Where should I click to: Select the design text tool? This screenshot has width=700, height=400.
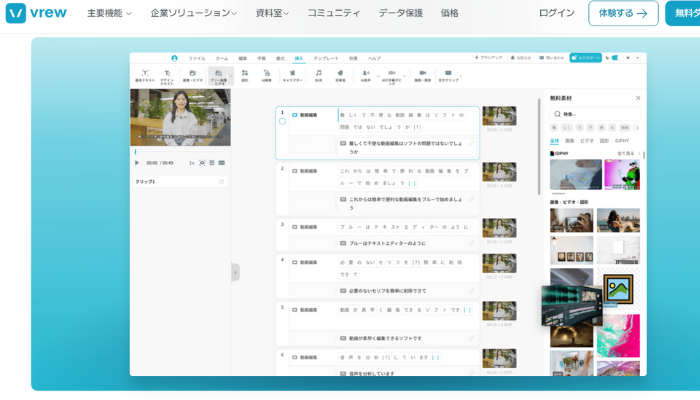click(x=167, y=76)
